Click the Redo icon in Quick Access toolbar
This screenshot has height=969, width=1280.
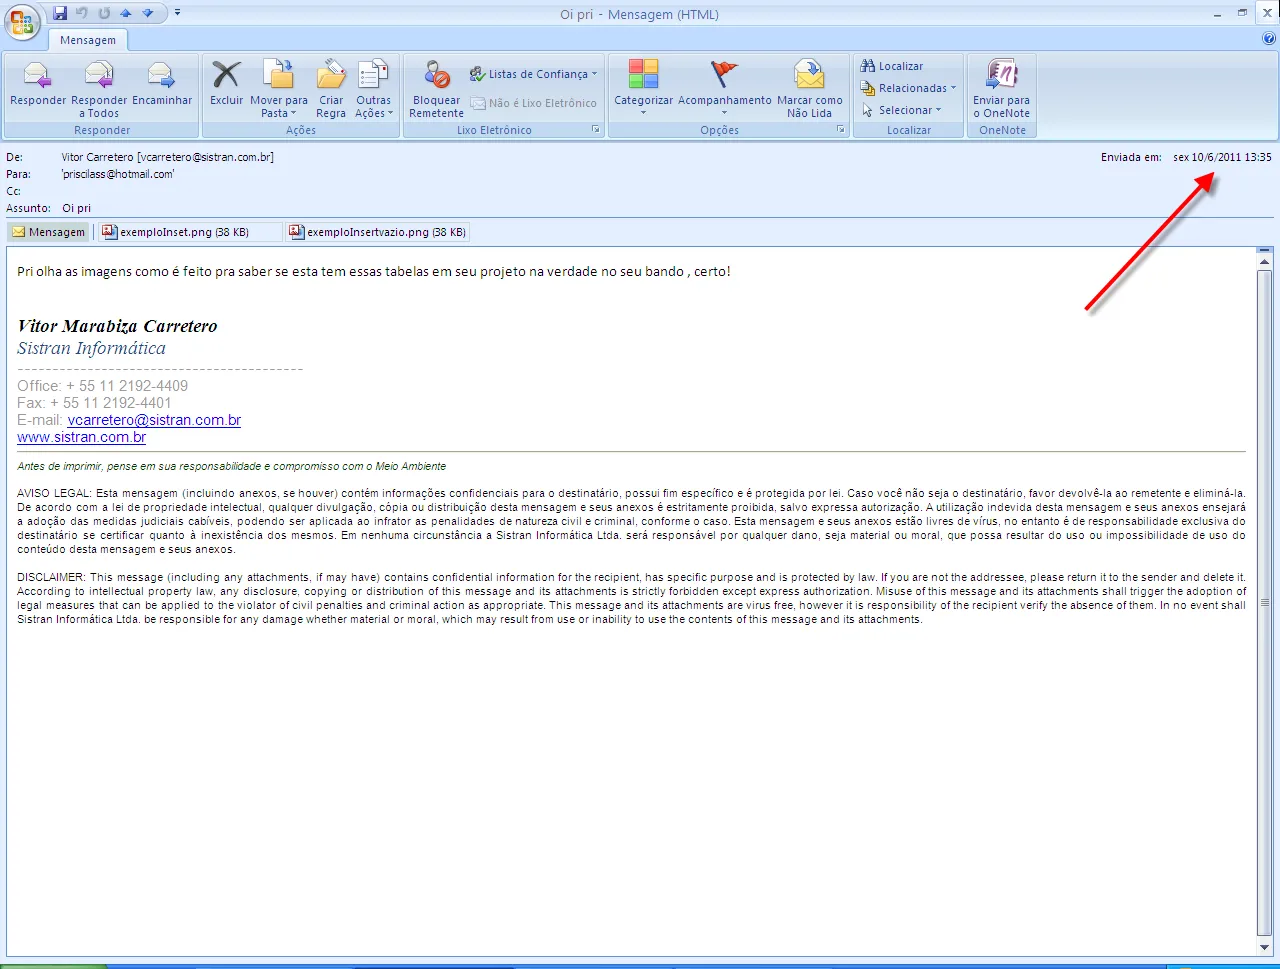point(104,13)
